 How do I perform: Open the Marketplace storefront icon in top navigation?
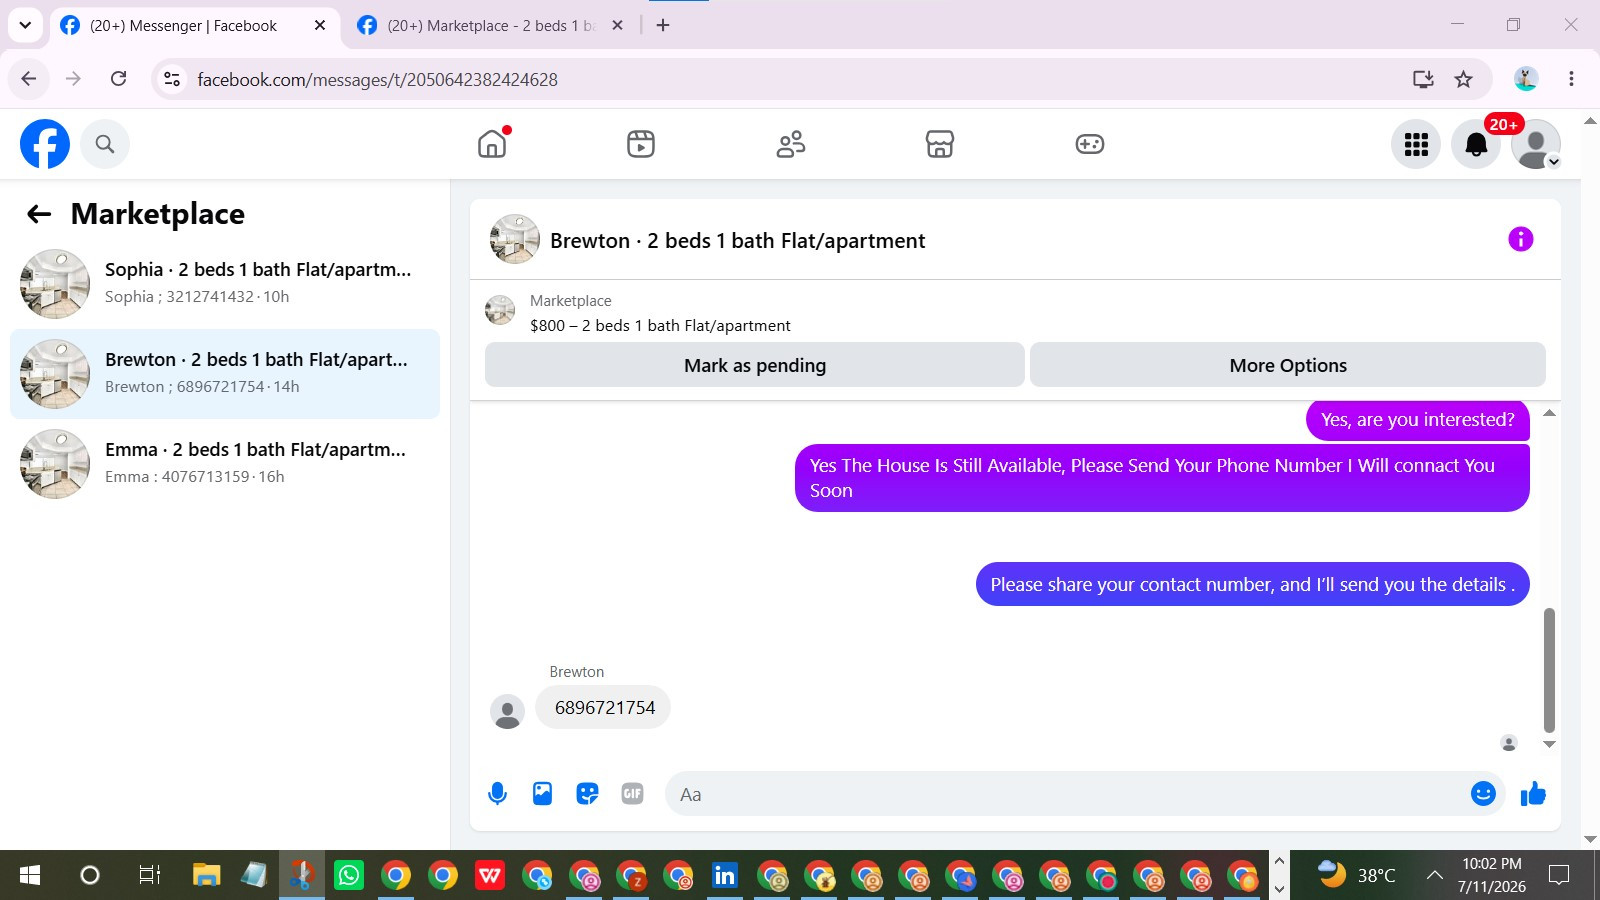pos(940,144)
